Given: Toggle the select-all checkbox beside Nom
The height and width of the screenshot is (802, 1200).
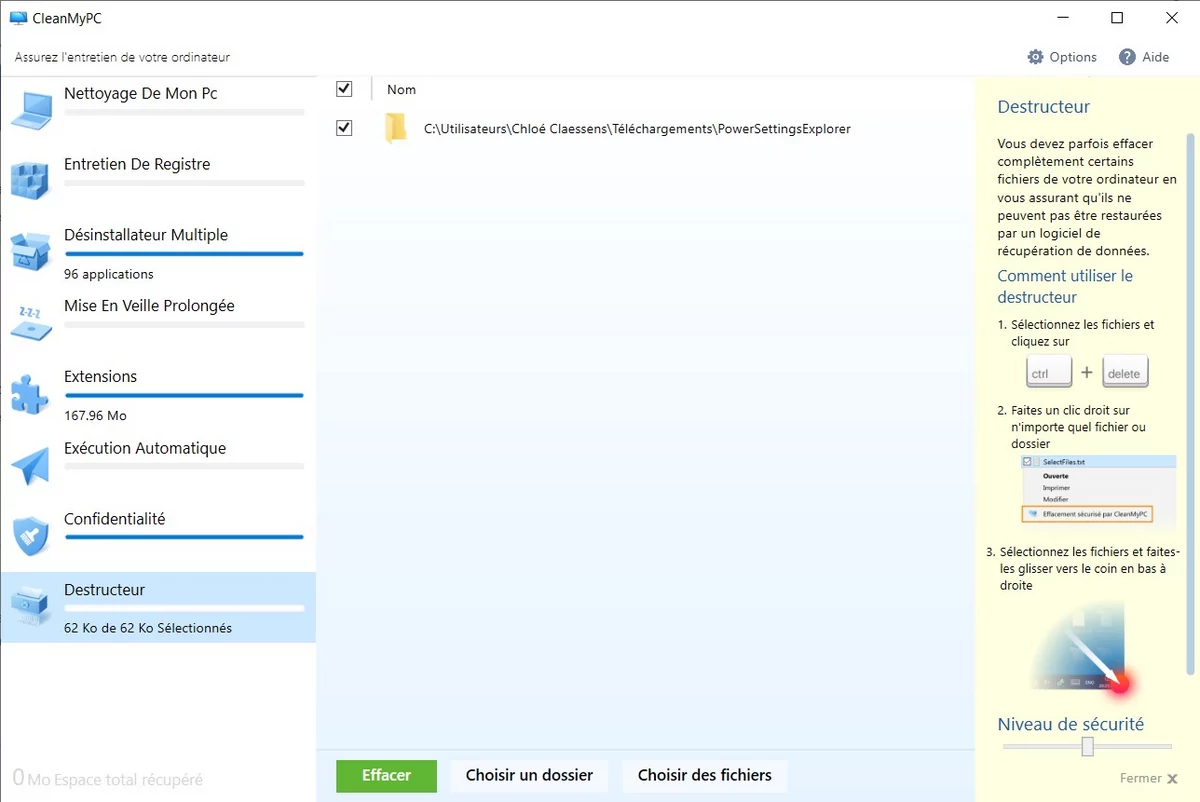Looking at the screenshot, I should (344, 89).
